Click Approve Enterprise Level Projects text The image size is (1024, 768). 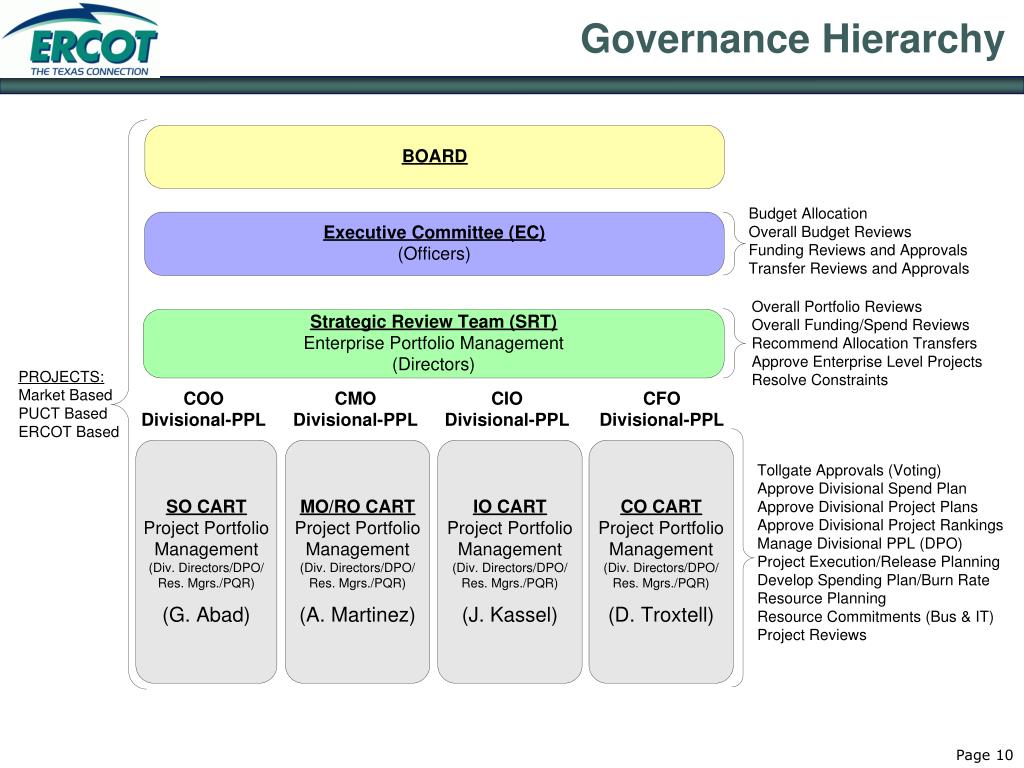coord(867,362)
